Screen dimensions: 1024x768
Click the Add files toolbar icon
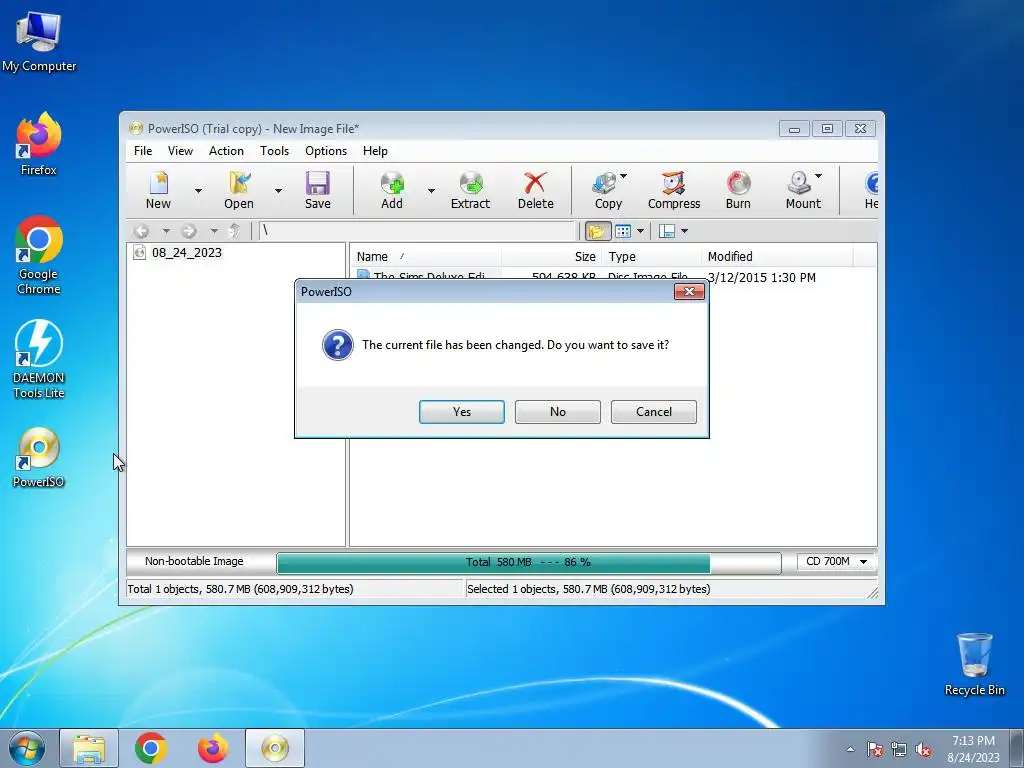(392, 184)
